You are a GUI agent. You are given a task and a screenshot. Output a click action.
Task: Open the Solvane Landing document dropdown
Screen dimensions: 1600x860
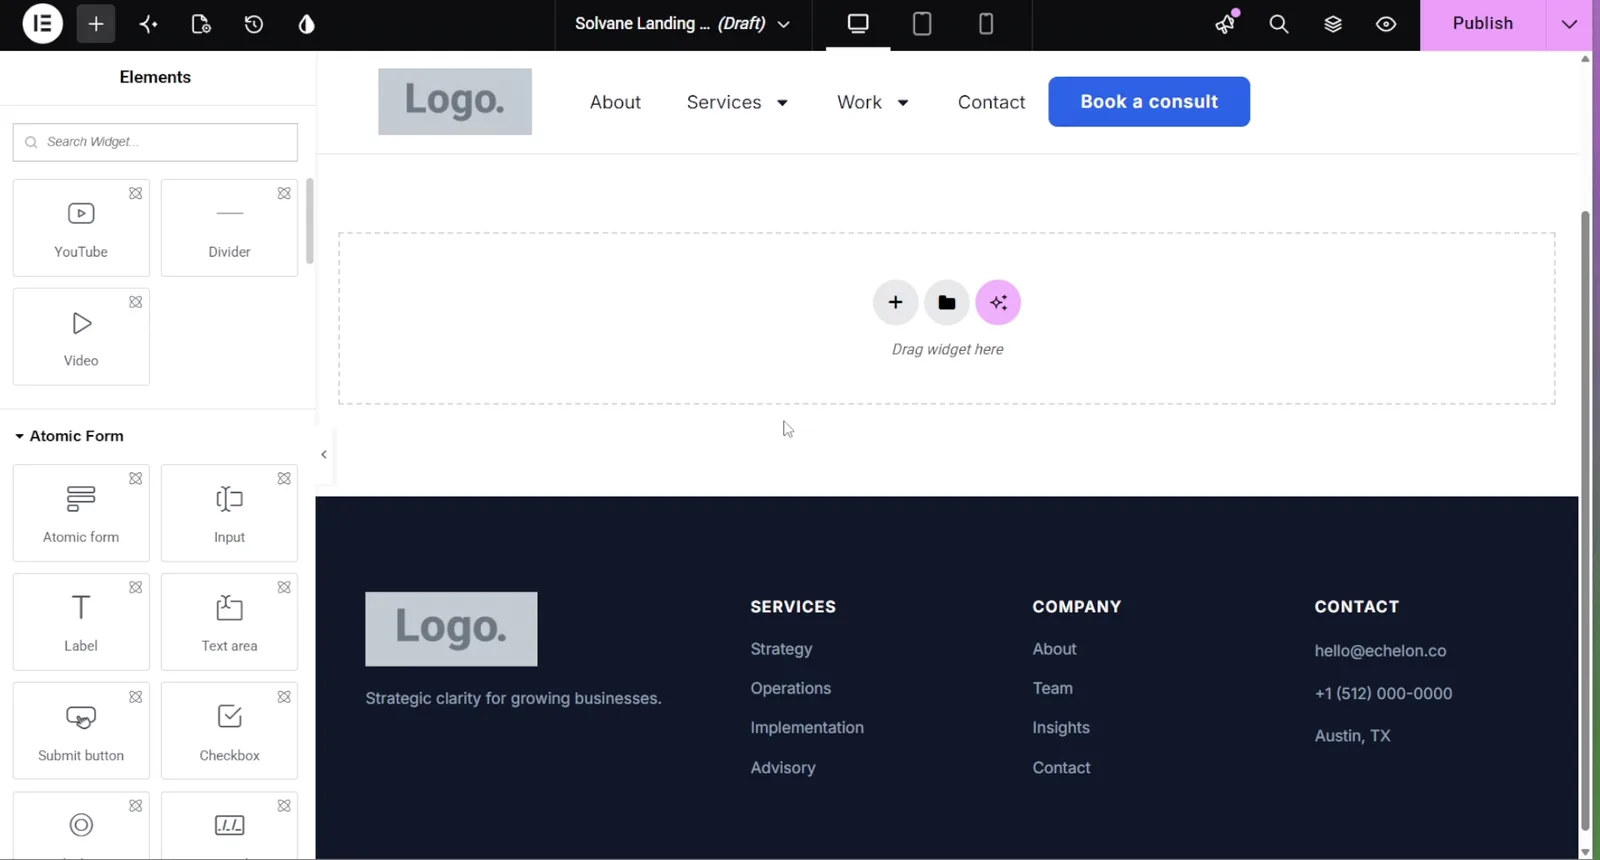pos(683,24)
